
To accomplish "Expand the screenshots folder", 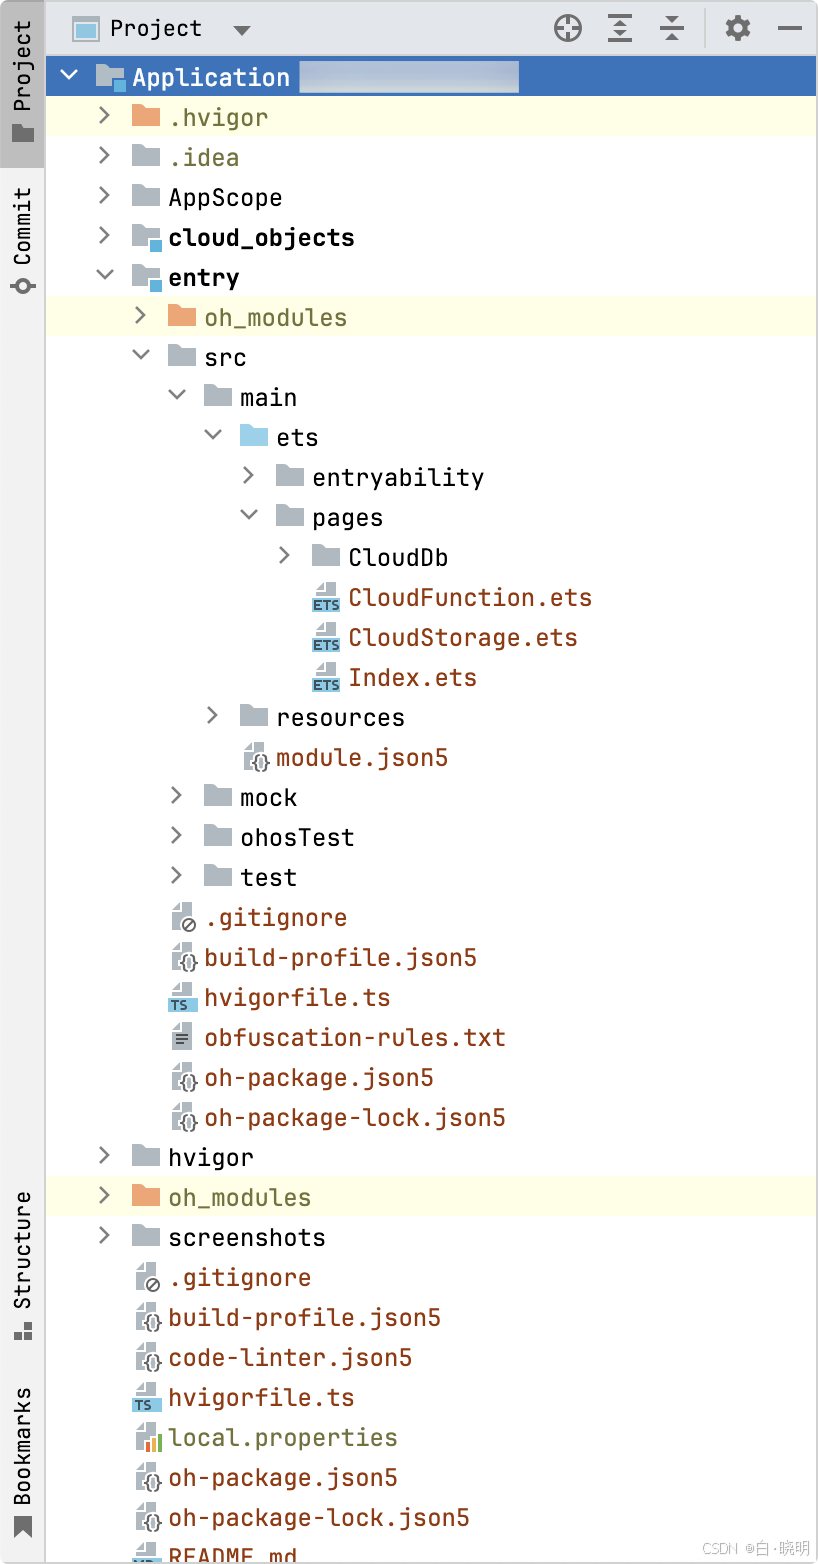I will click(x=105, y=1236).
